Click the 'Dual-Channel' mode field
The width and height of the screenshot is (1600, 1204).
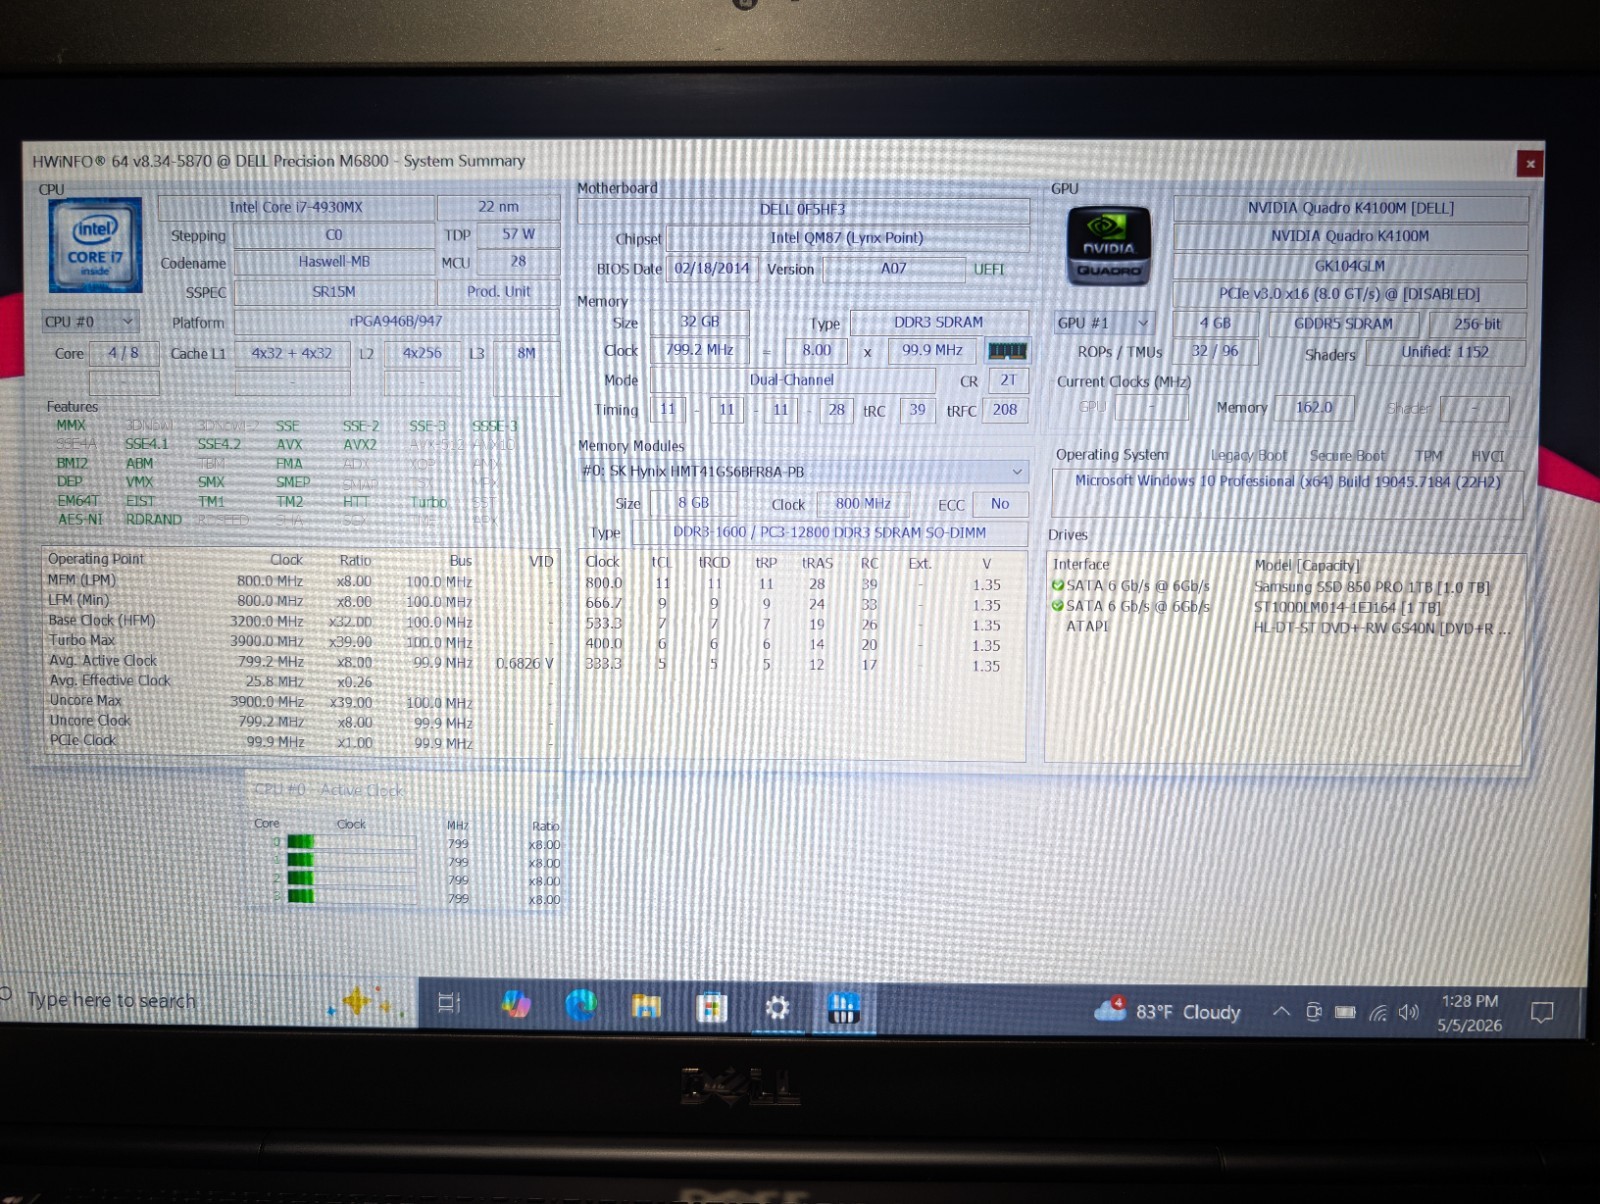(x=792, y=380)
